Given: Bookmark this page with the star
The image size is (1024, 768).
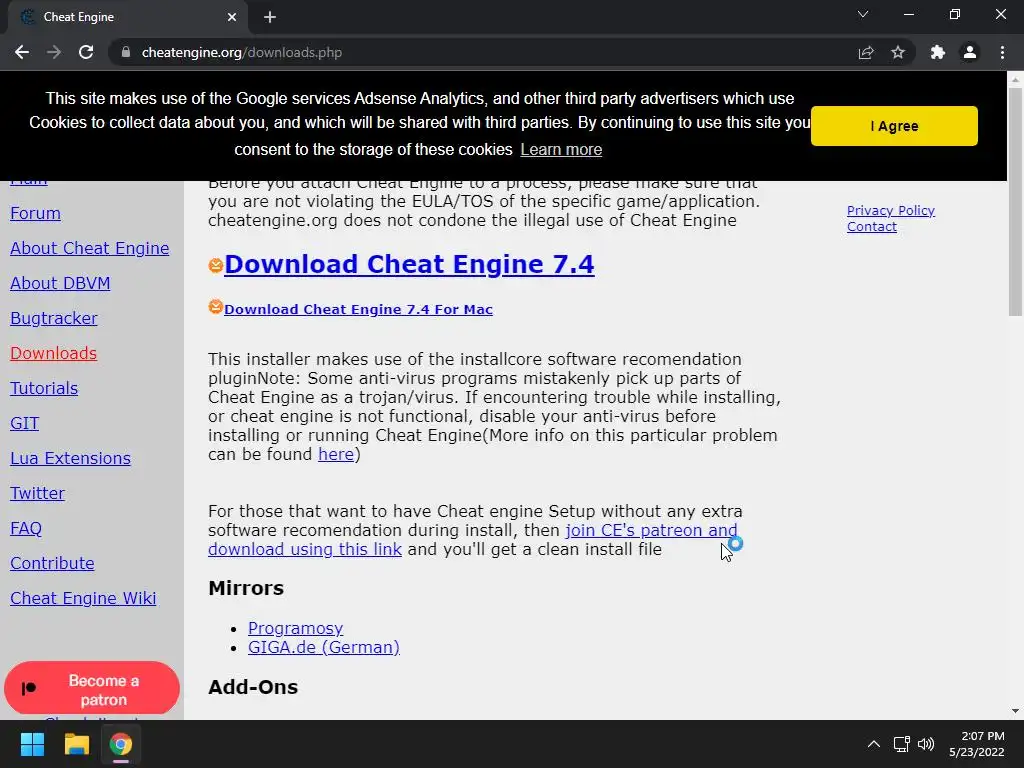Looking at the screenshot, I should point(898,52).
